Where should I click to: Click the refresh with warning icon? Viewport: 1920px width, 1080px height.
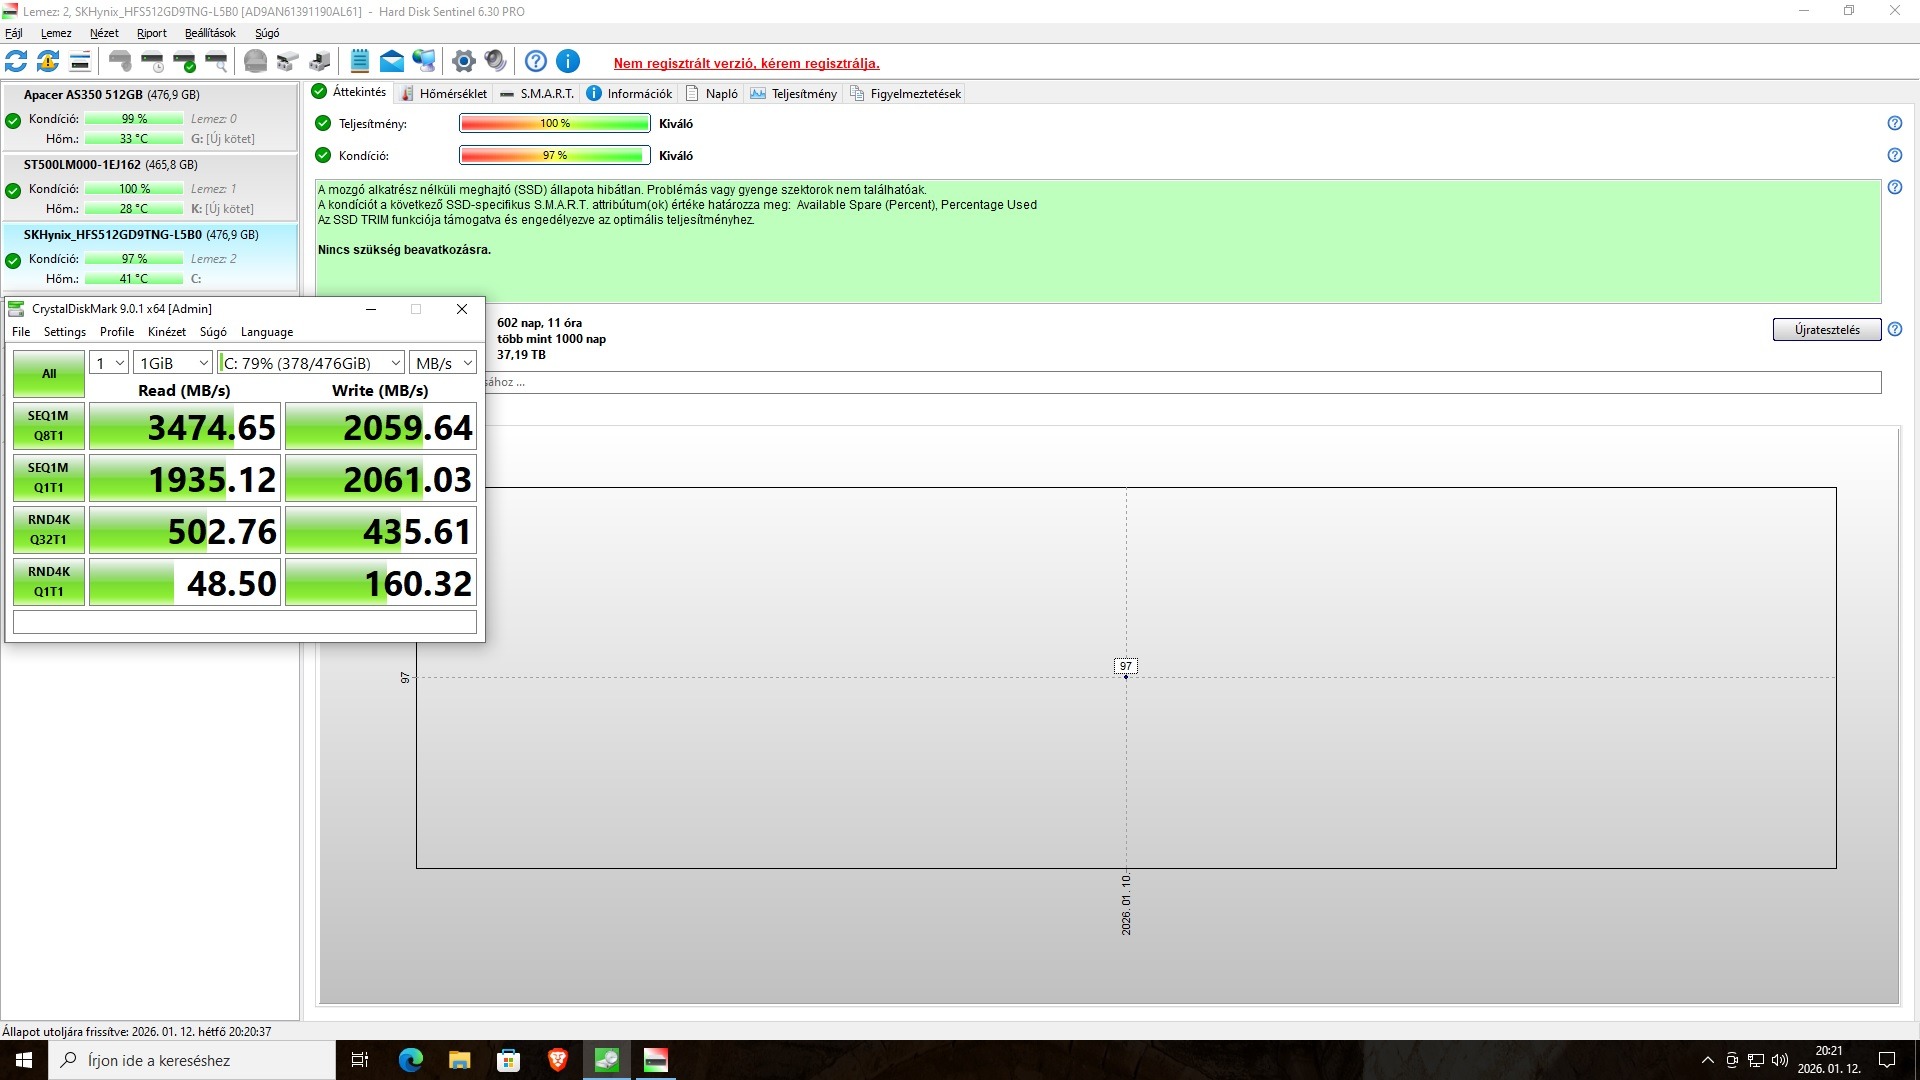(48, 62)
